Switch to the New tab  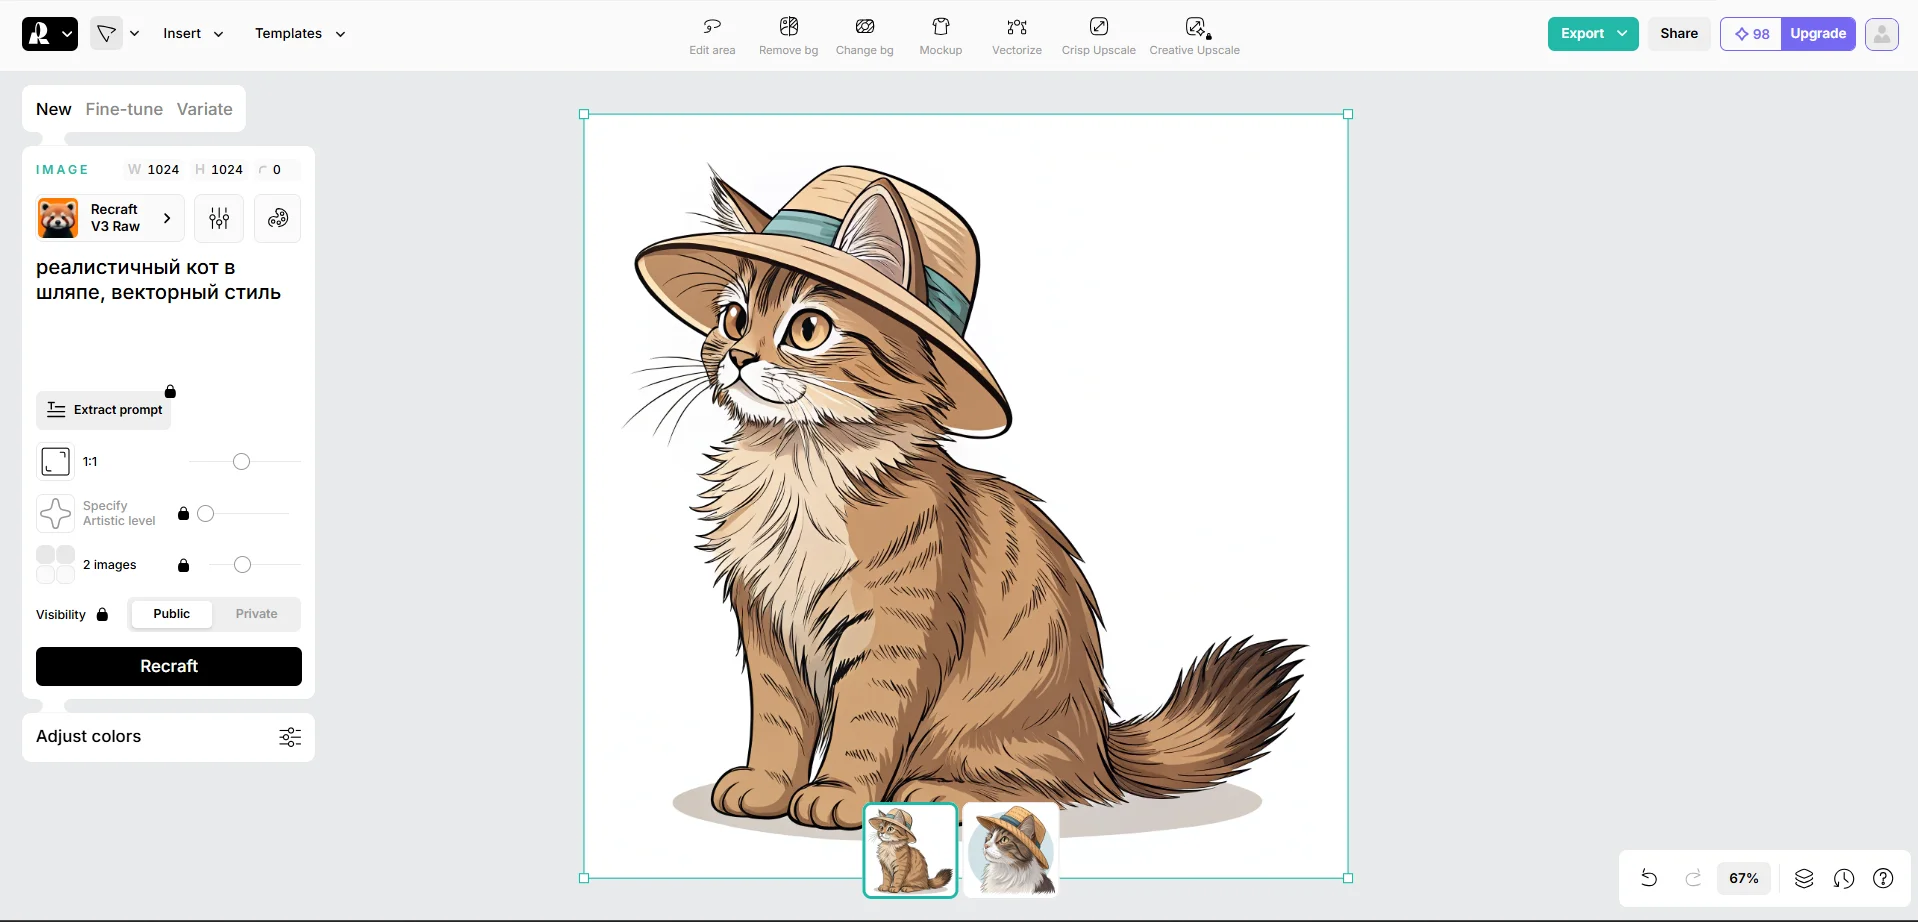click(54, 109)
